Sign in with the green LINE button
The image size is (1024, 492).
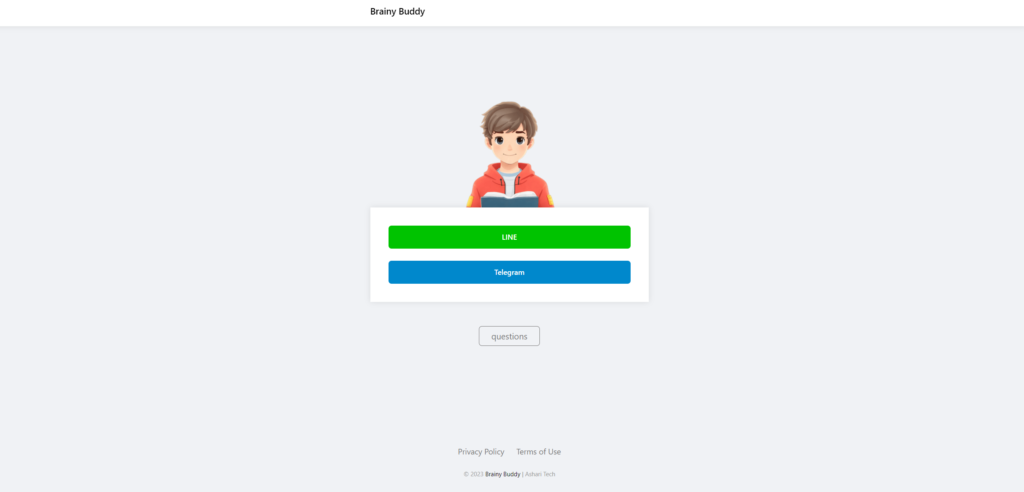(509, 237)
